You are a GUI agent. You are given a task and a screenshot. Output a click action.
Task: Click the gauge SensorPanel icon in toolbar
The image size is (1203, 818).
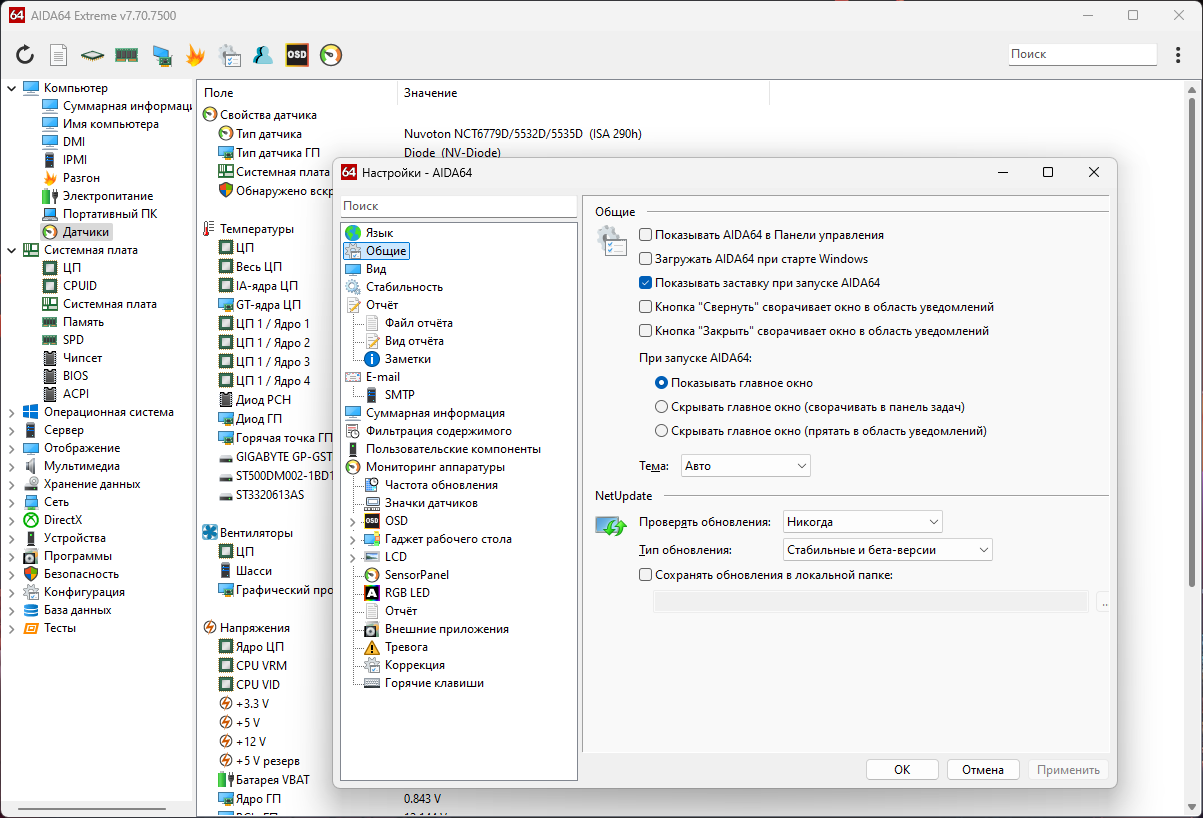pos(331,55)
